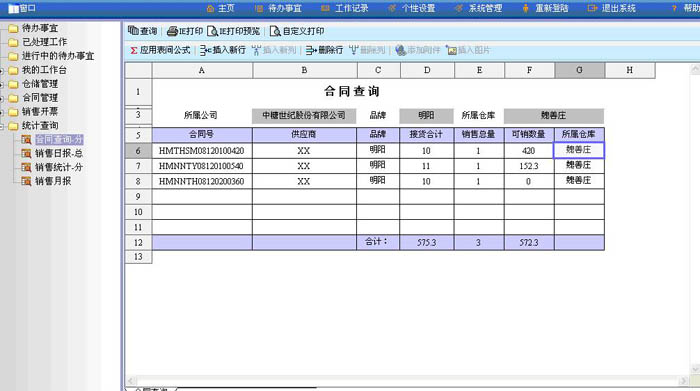Image resolution: width=700 pixels, height=391 pixels.
Task: Expand the 仓储管理 folder in sidebar
Action: (1, 84)
